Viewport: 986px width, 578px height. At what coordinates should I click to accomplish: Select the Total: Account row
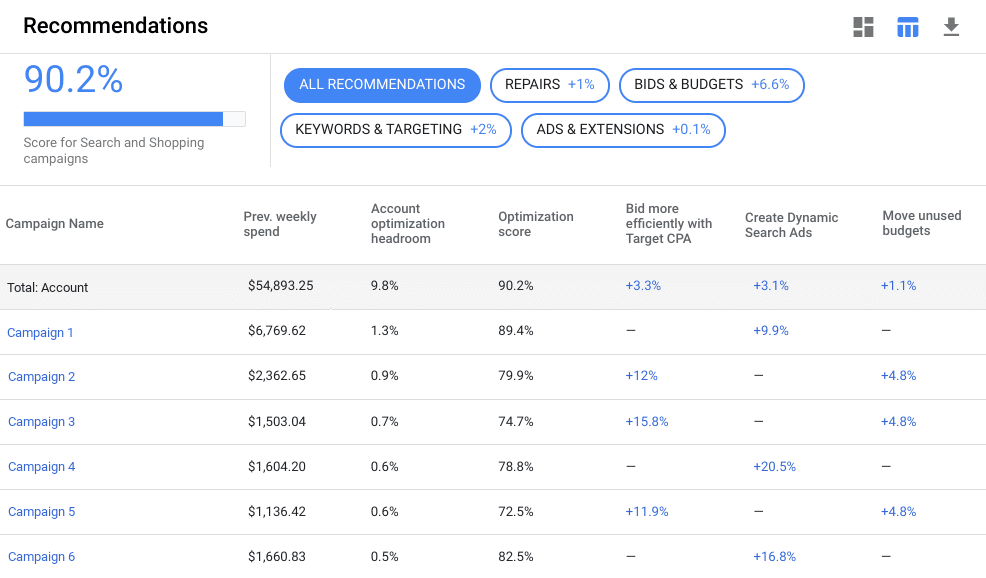click(47, 287)
